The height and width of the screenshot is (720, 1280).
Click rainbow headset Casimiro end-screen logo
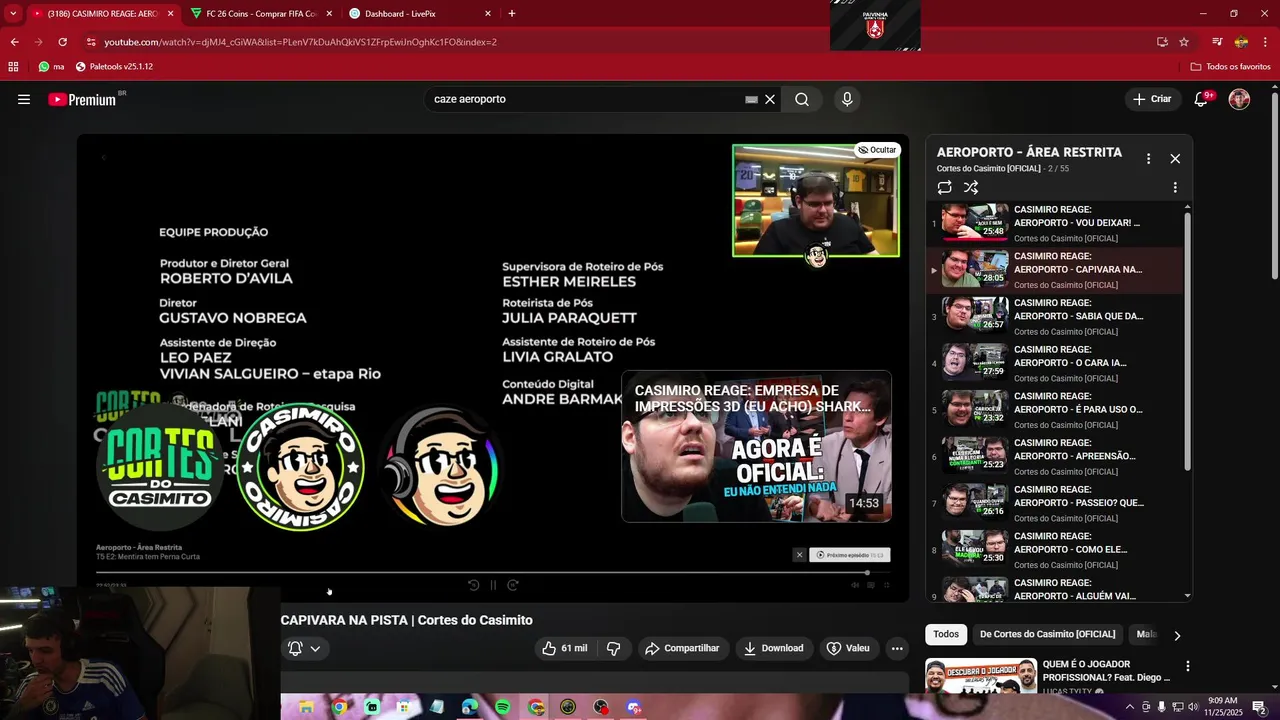[x=441, y=466]
